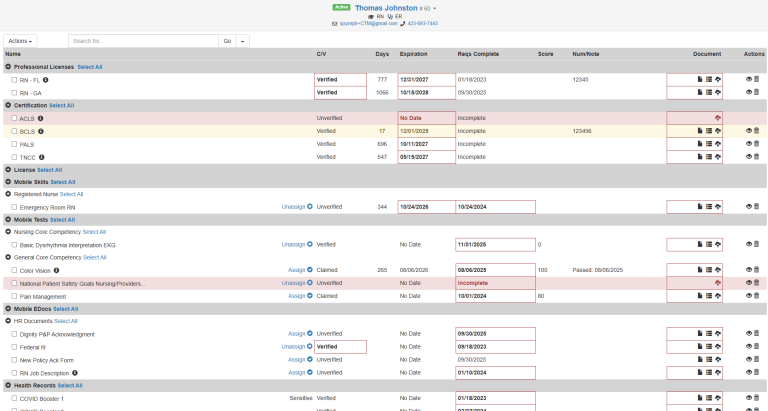Viewport: 768px width, 411px height.
Task: Open the list icon for Federal I9
Action: 709,346
